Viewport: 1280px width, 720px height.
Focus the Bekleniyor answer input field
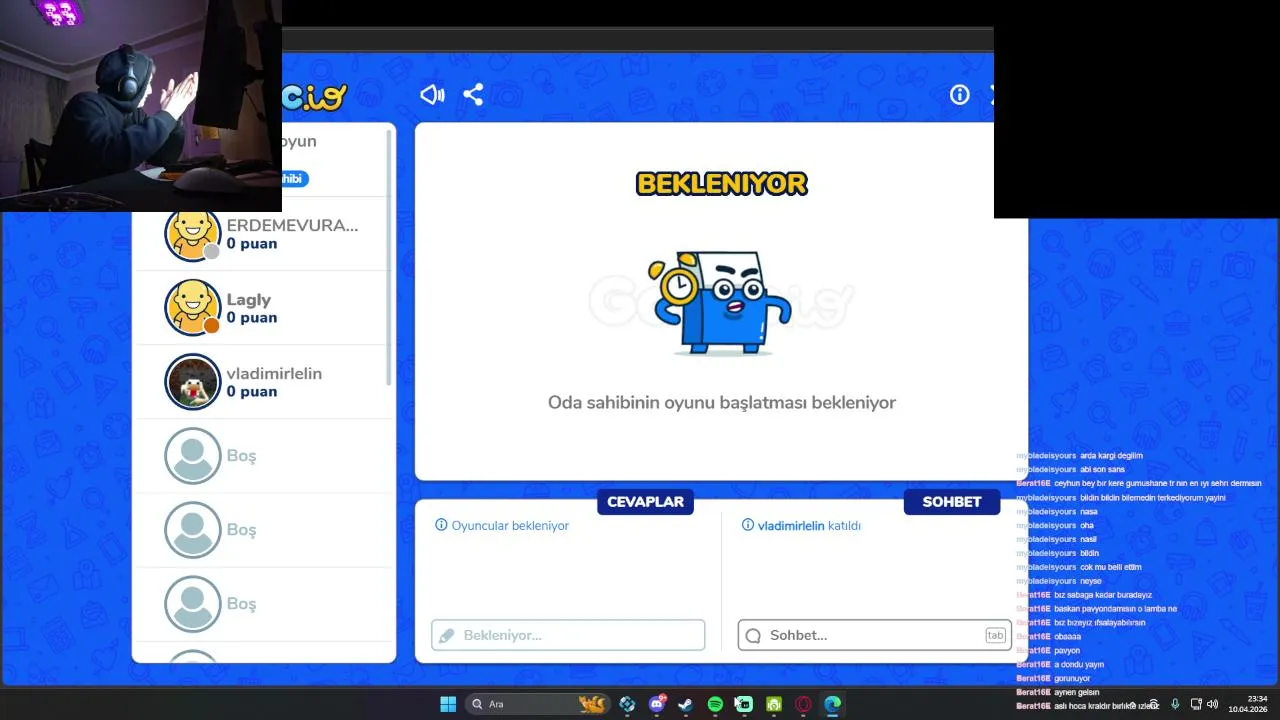(568, 635)
